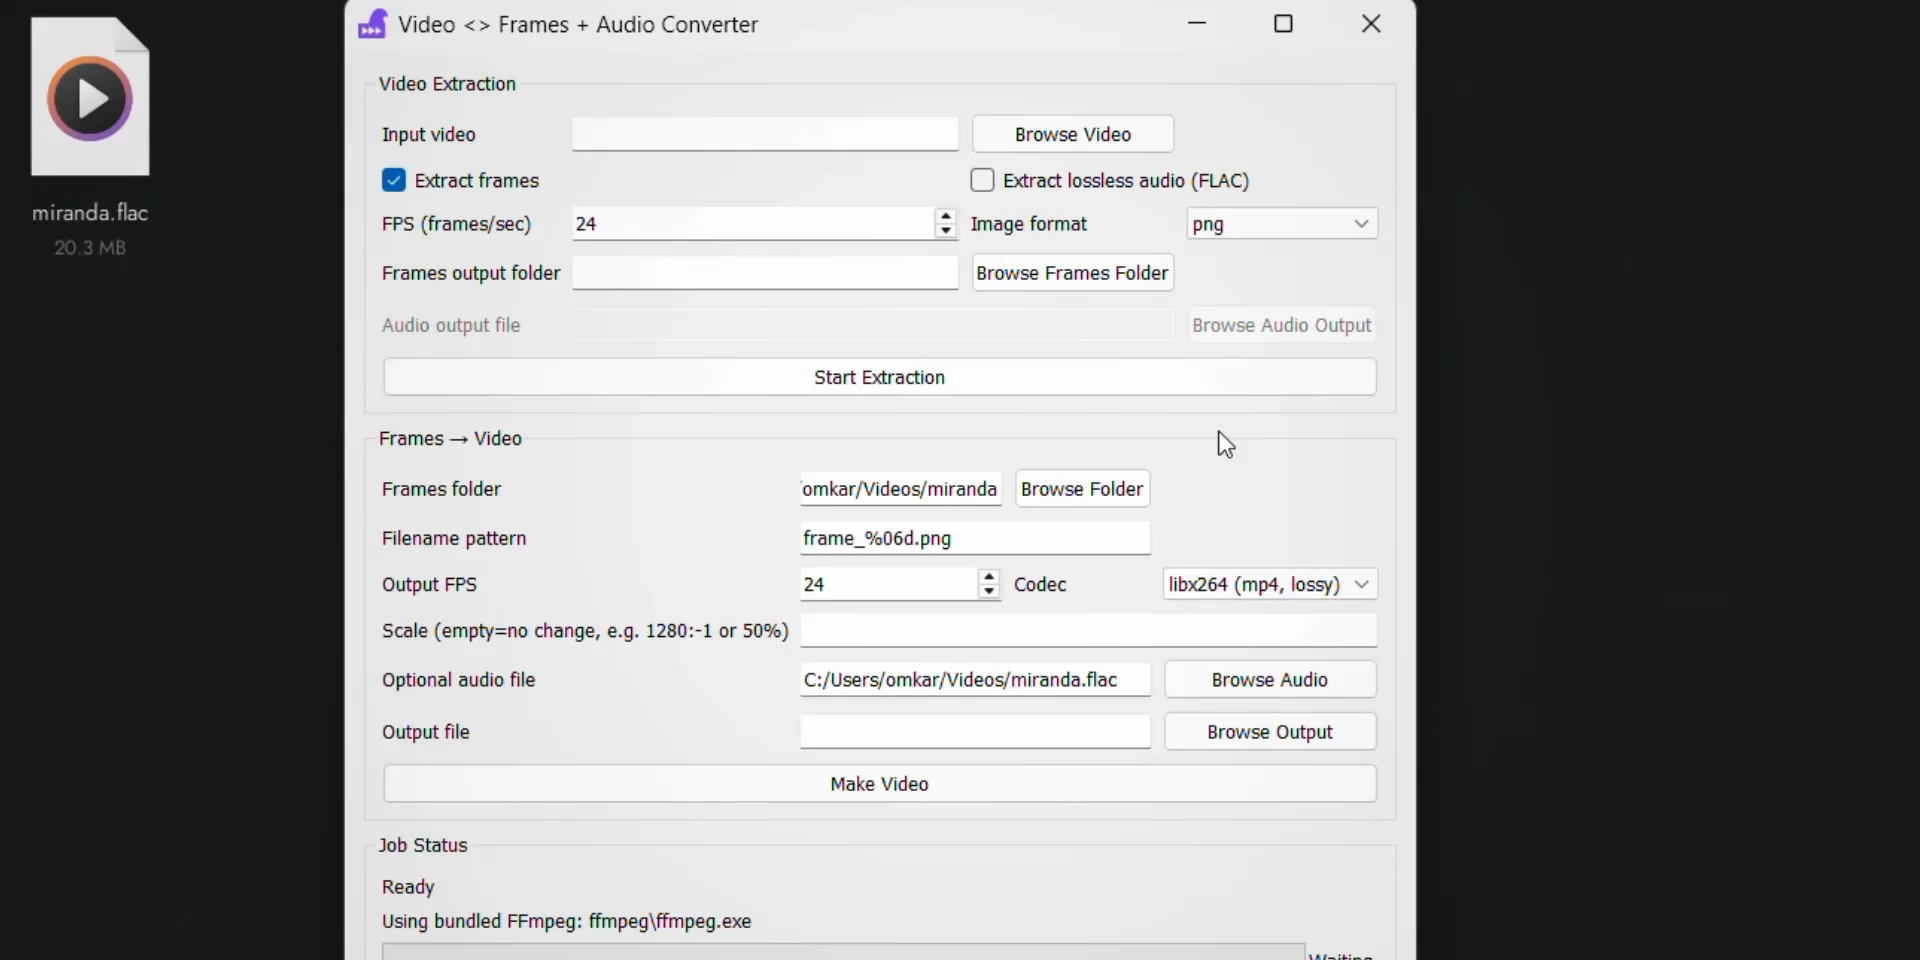Focus the Output file field
This screenshot has height=960, width=1920.
(x=975, y=732)
